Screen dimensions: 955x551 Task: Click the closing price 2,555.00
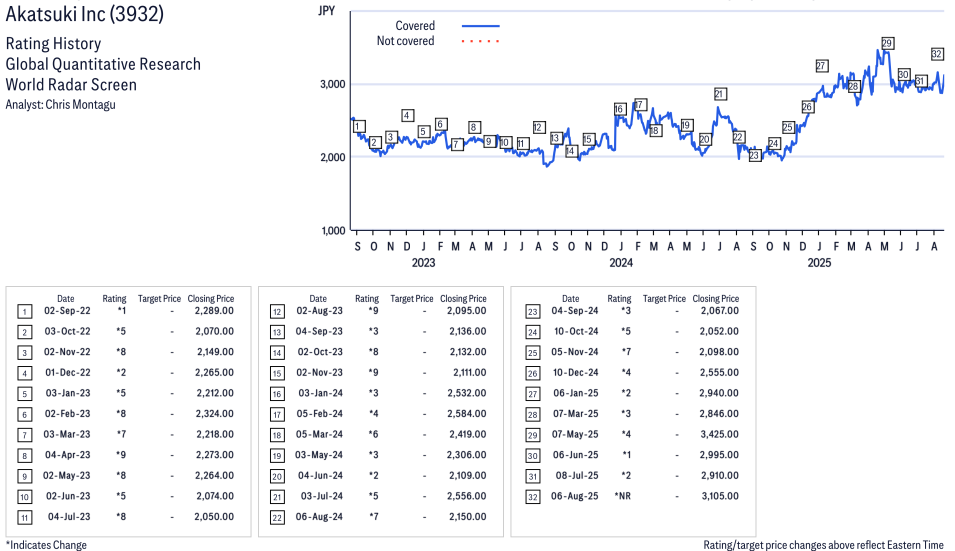719,372
